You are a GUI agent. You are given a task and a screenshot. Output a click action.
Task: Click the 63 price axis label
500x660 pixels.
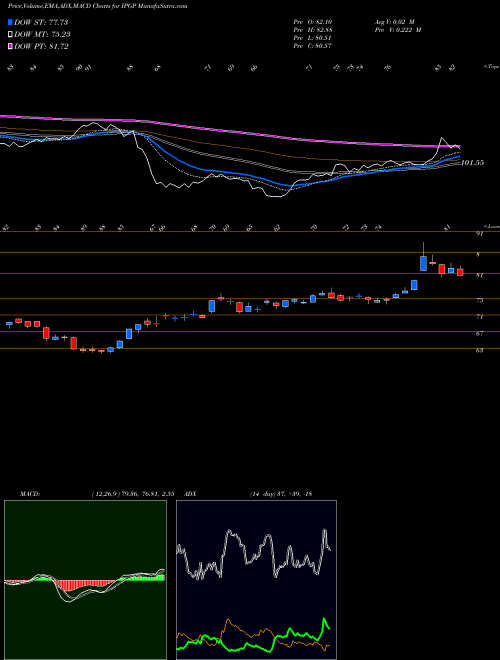(479, 350)
